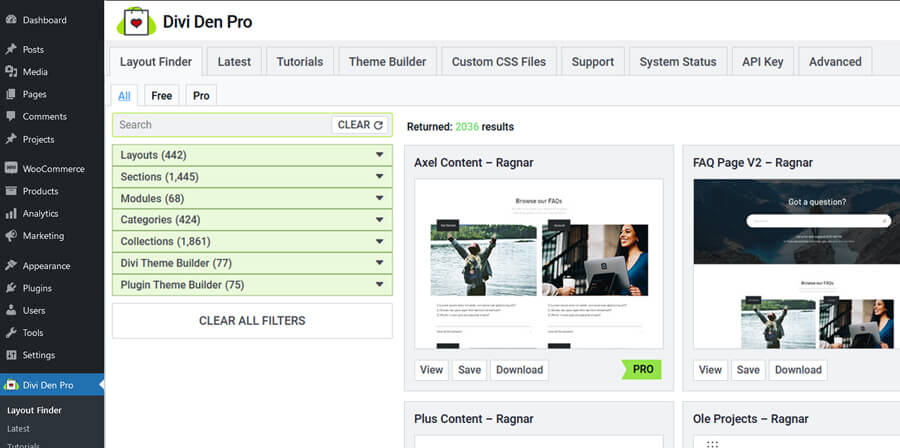Click Download under FAQ Page V2 – Ragnar

(798, 370)
